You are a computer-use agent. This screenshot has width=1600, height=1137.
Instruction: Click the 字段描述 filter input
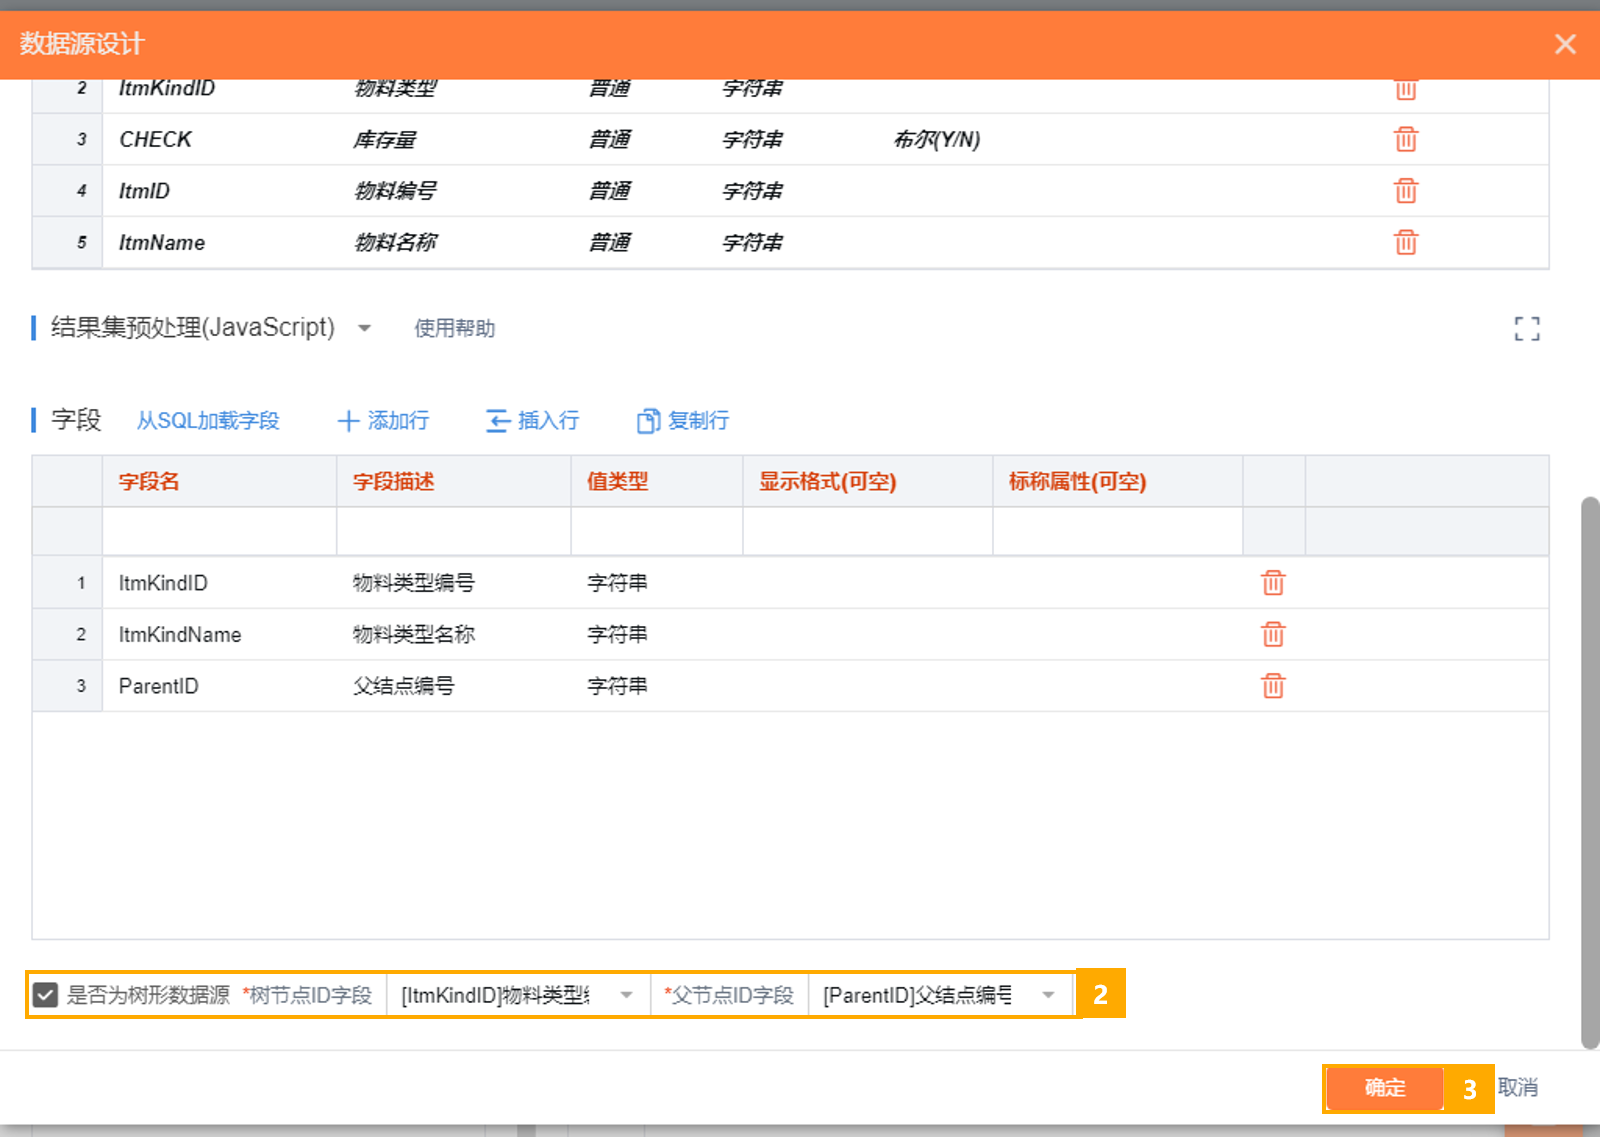(x=454, y=531)
